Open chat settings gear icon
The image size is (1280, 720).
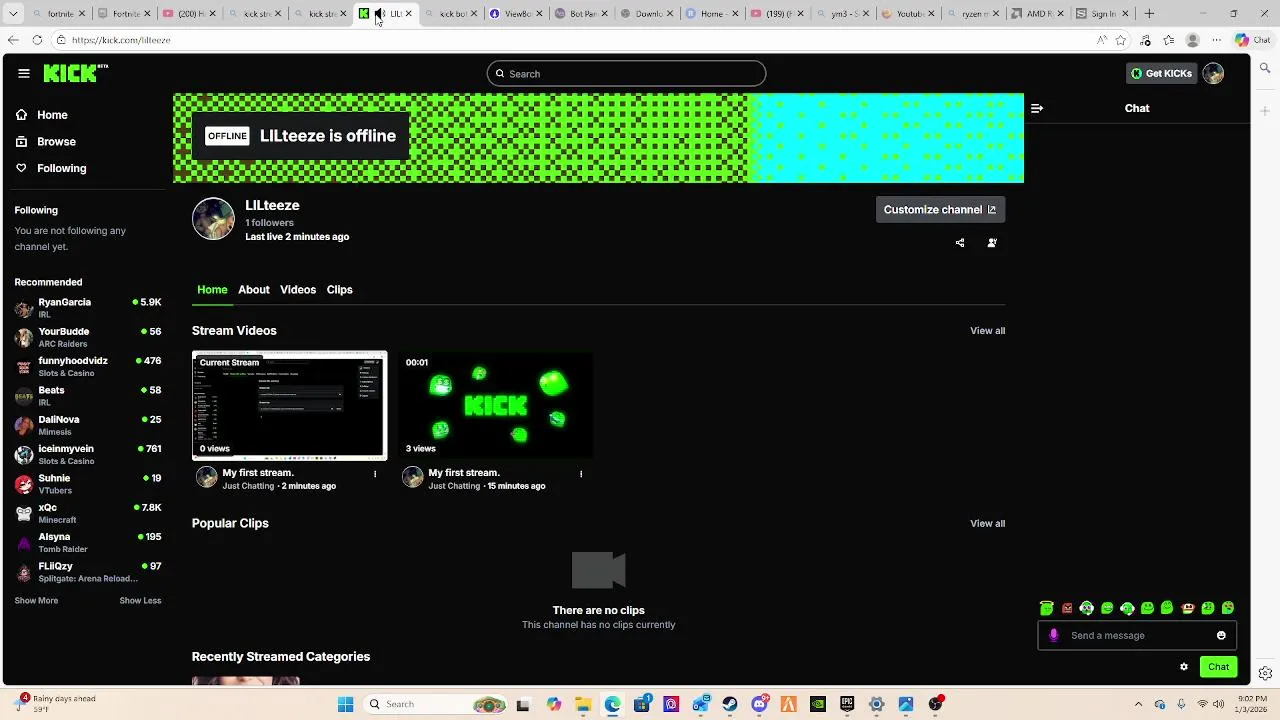pyautogui.click(x=1184, y=667)
